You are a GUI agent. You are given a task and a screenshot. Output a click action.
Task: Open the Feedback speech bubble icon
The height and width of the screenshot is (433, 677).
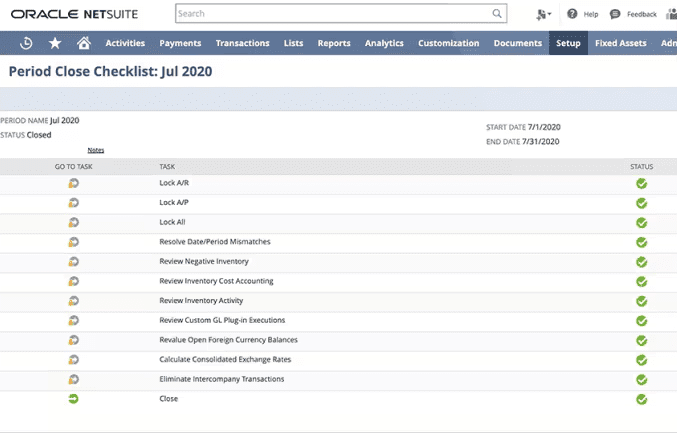(x=615, y=14)
